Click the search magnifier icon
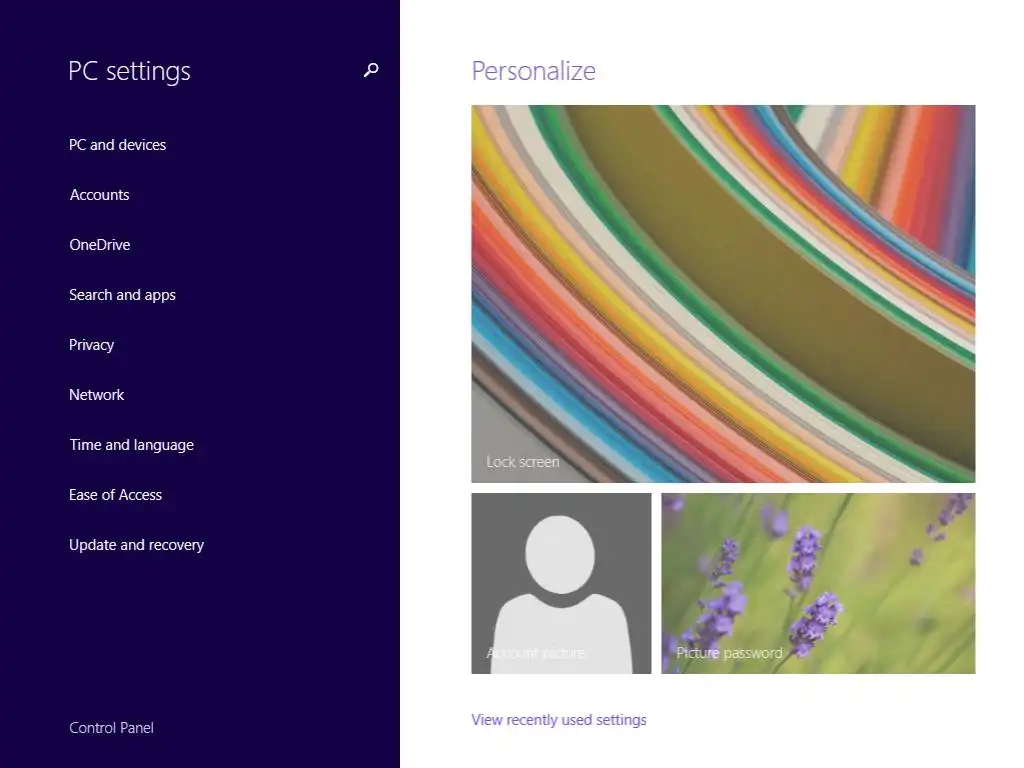 tap(371, 70)
